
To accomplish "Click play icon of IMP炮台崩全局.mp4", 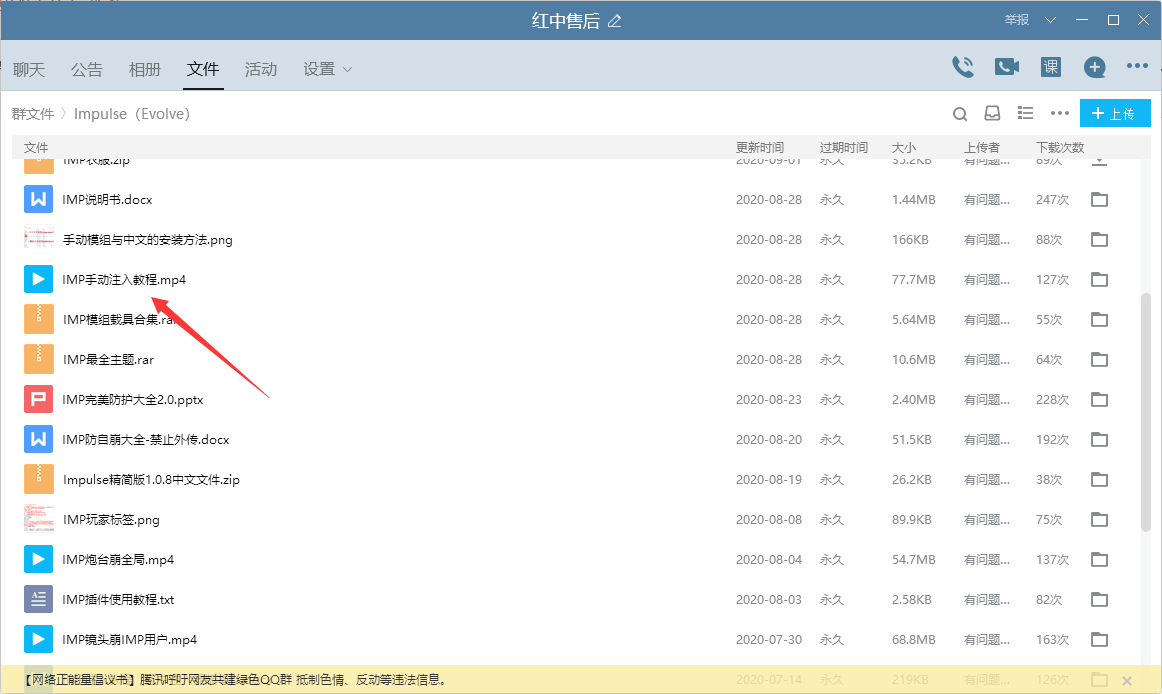I will pyautogui.click(x=39, y=560).
